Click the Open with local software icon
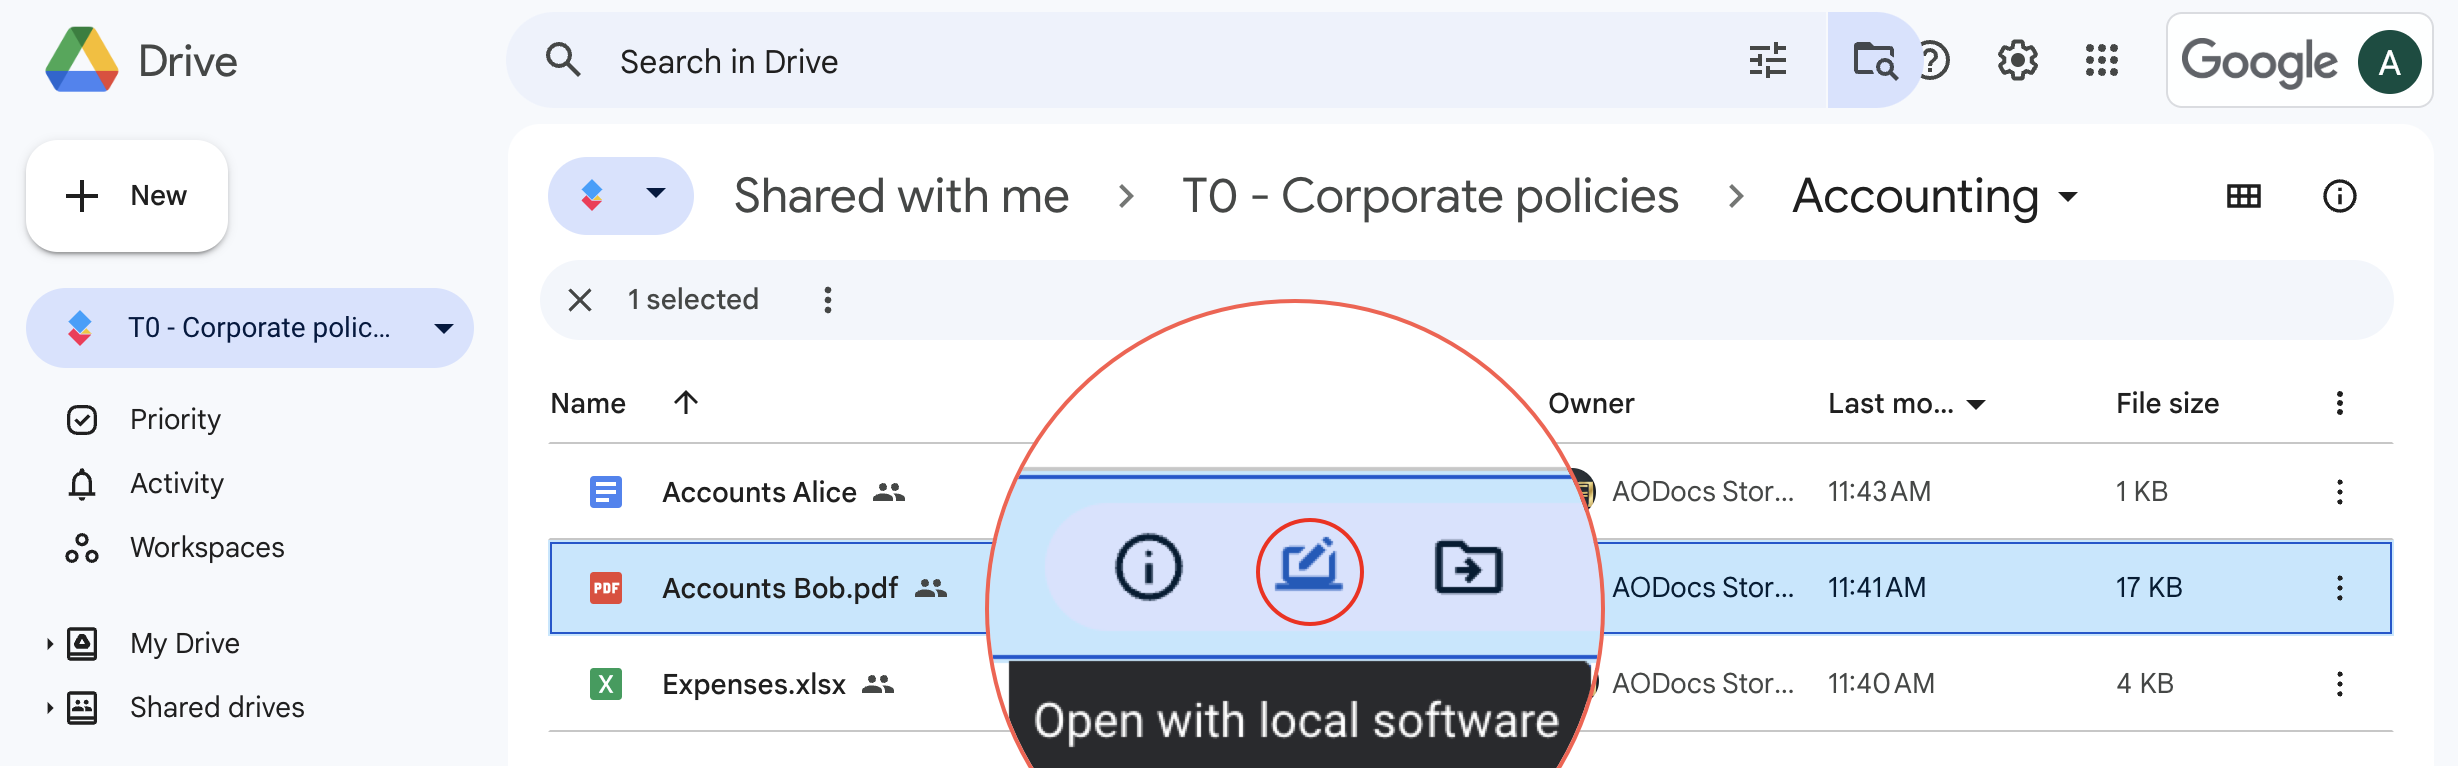2458x768 pixels. pyautogui.click(x=1309, y=570)
